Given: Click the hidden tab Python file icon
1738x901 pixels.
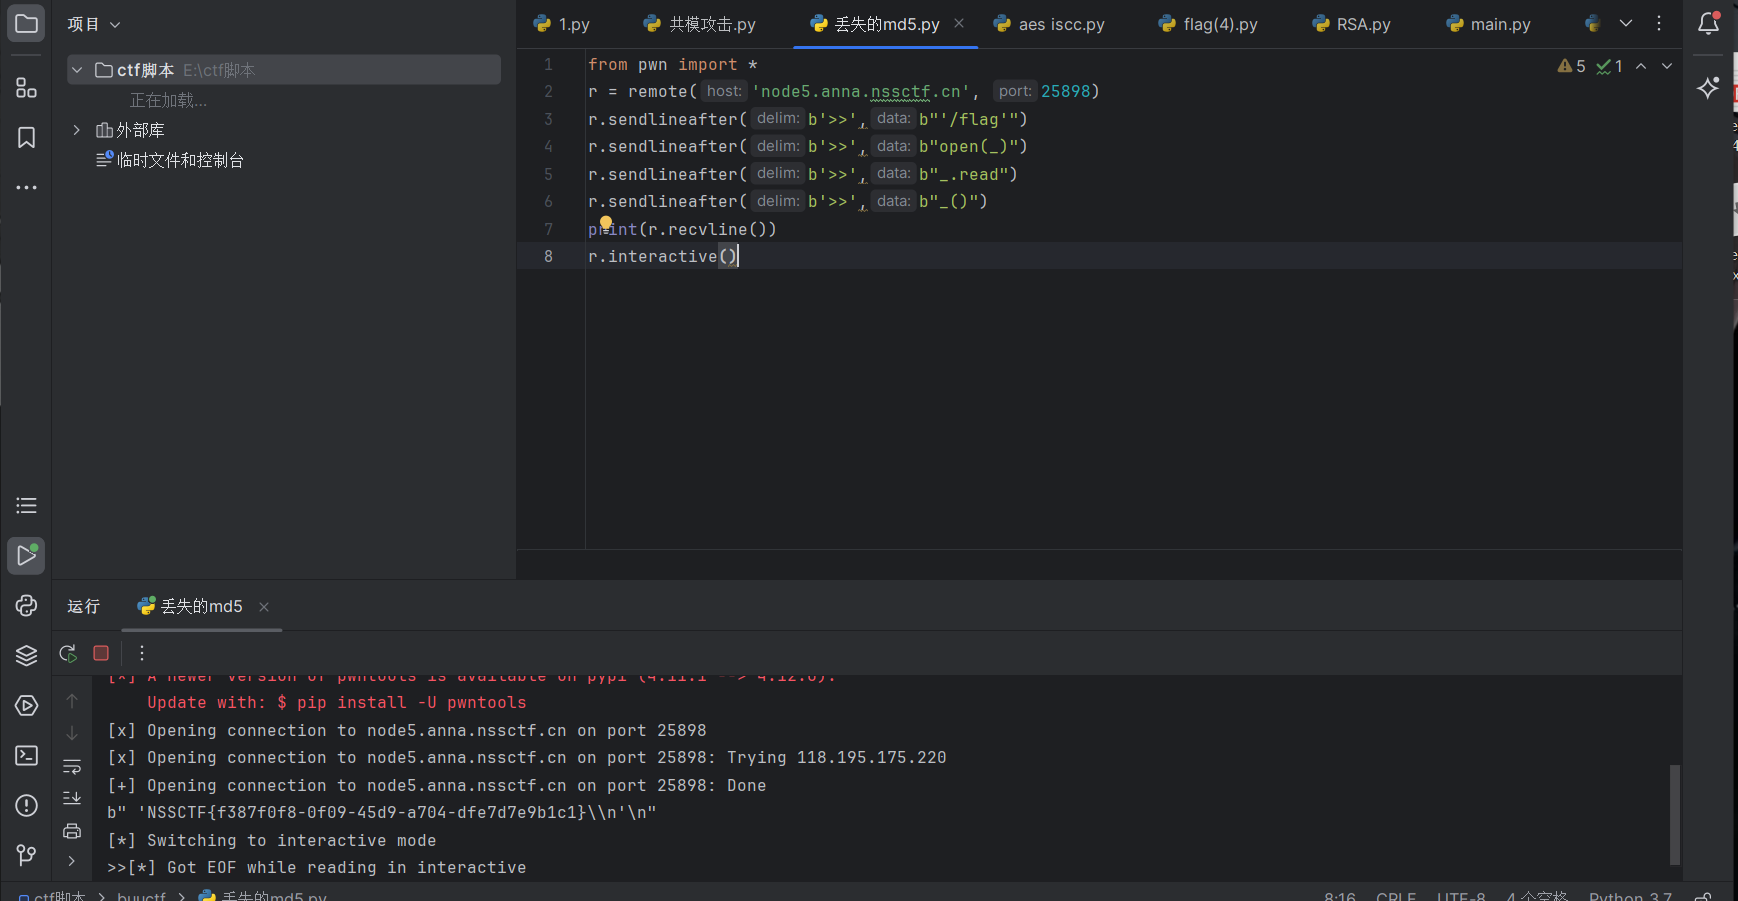Looking at the screenshot, I should [x=1593, y=23].
